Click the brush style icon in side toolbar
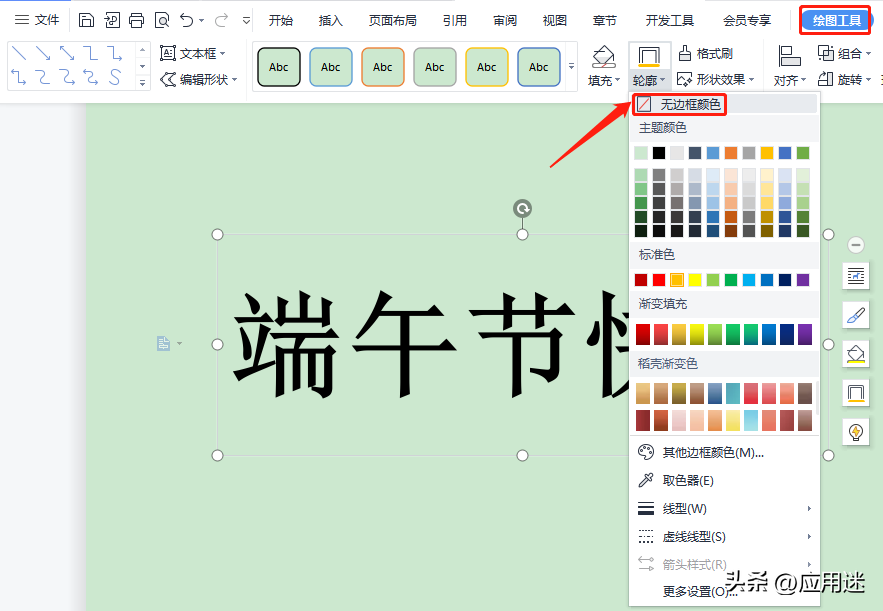This screenshot has width=883, height=611. pos(856,315)
